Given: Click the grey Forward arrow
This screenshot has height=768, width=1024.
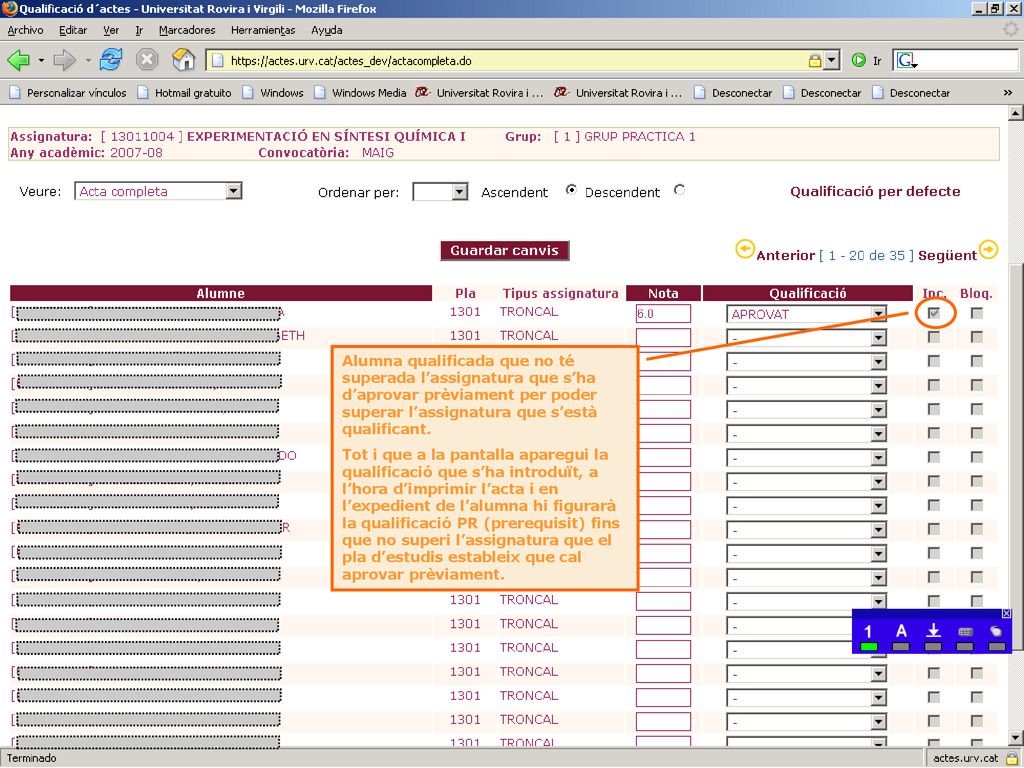Looking at the screenshot, I should coord(65,61).
